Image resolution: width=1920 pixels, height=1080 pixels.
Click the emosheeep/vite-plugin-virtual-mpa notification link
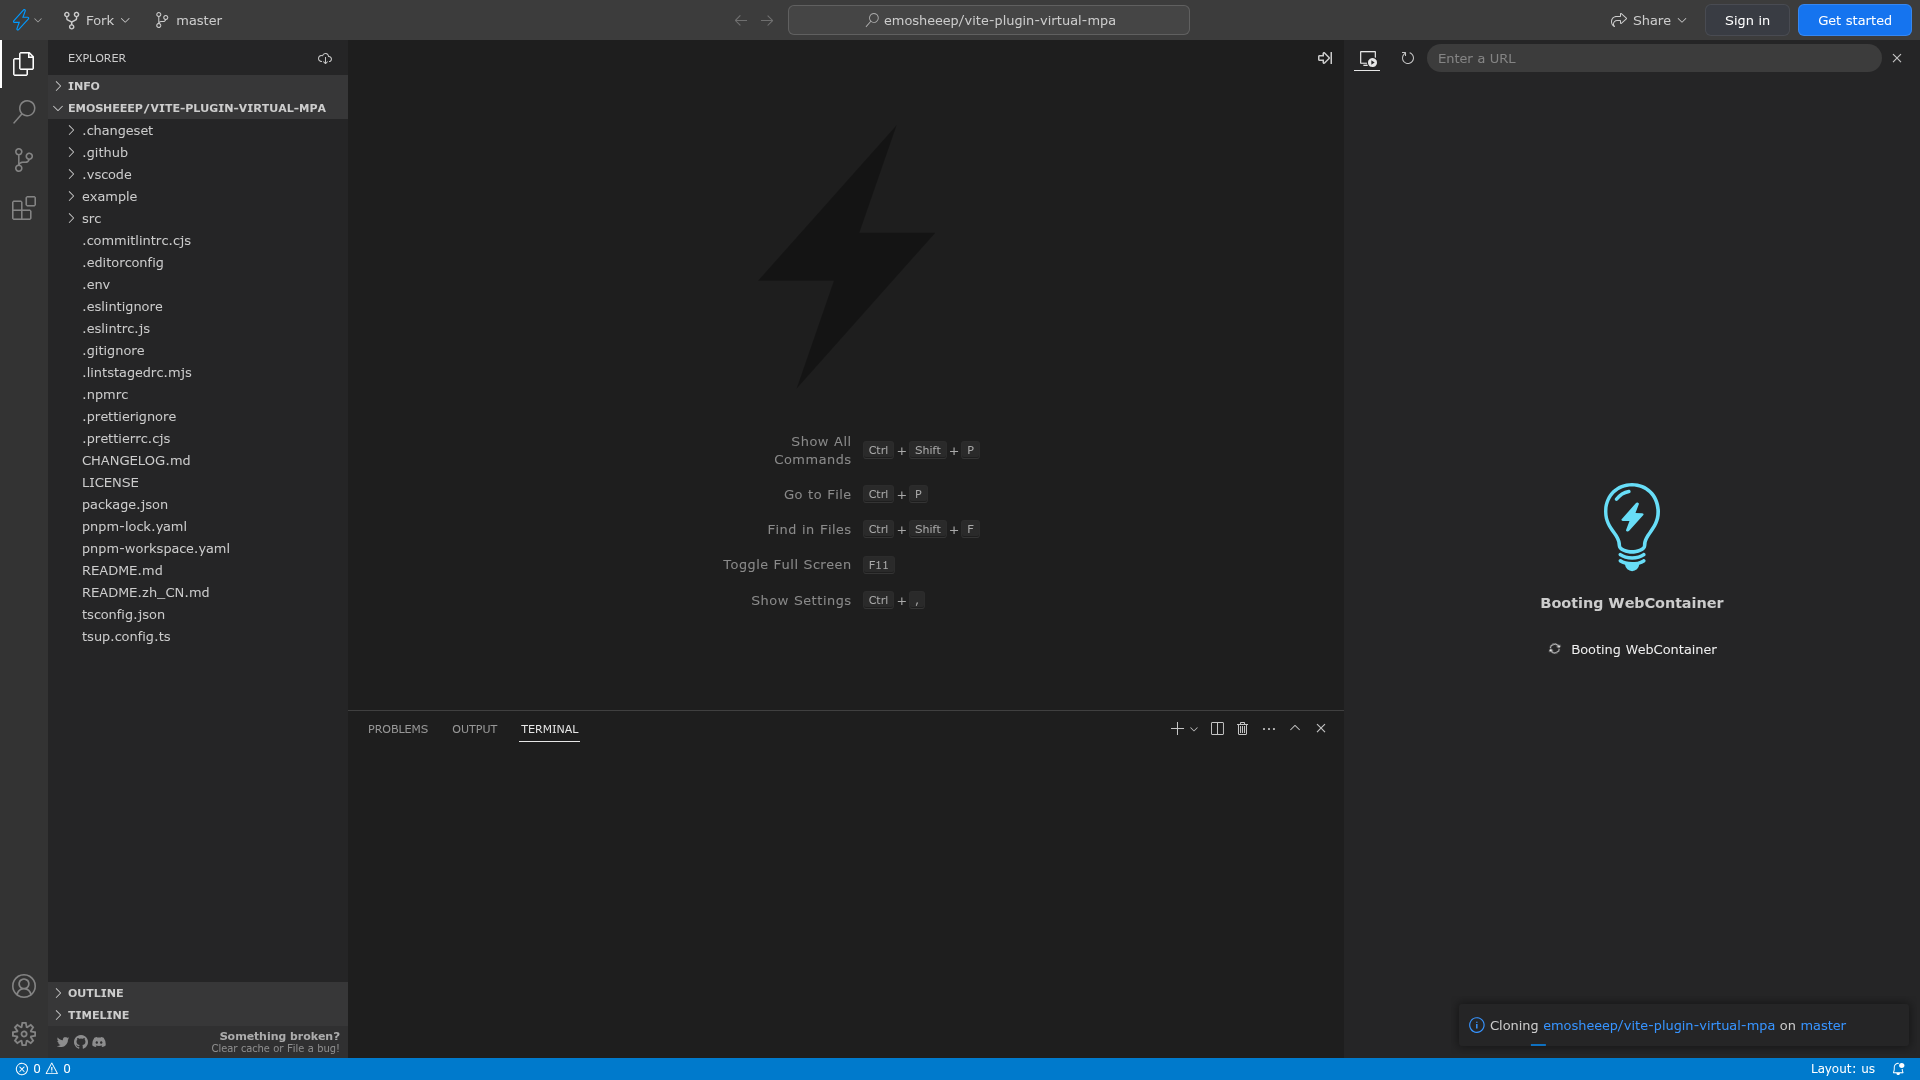tap(1658, 1026)
